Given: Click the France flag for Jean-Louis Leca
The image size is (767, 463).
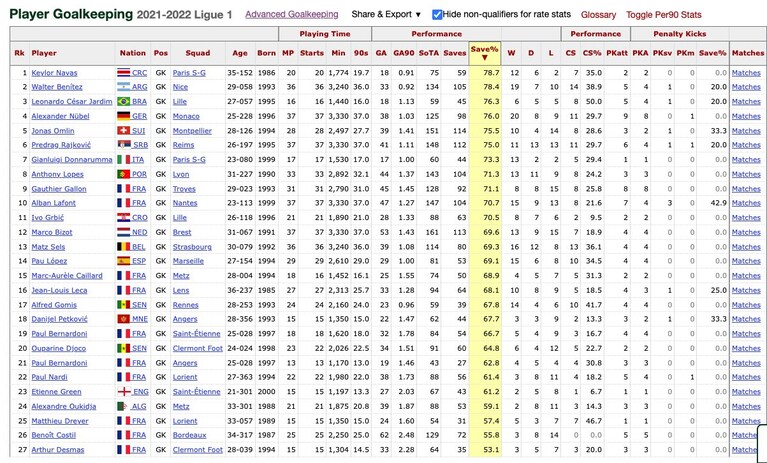Looking at the screenshot, I should (x=123, y=290).
